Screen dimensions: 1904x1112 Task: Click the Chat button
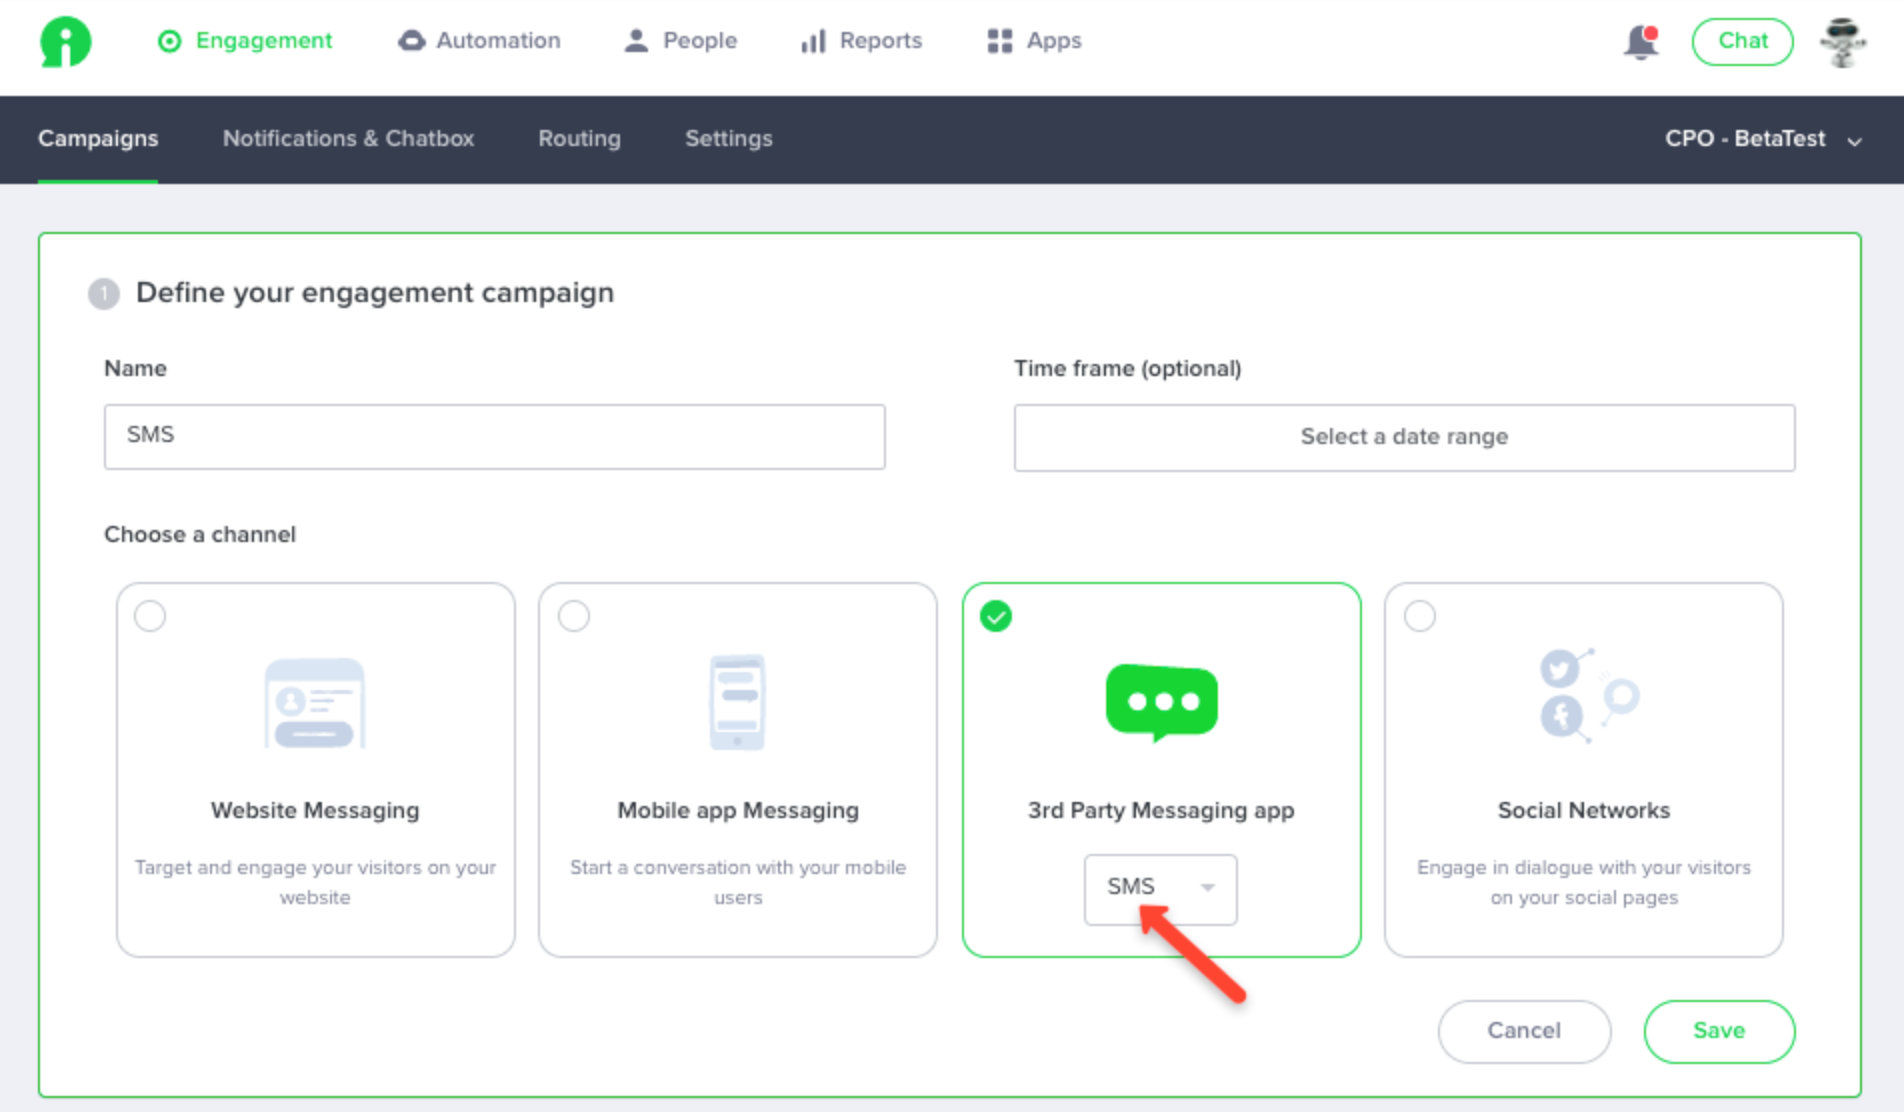coord(1742,42)
